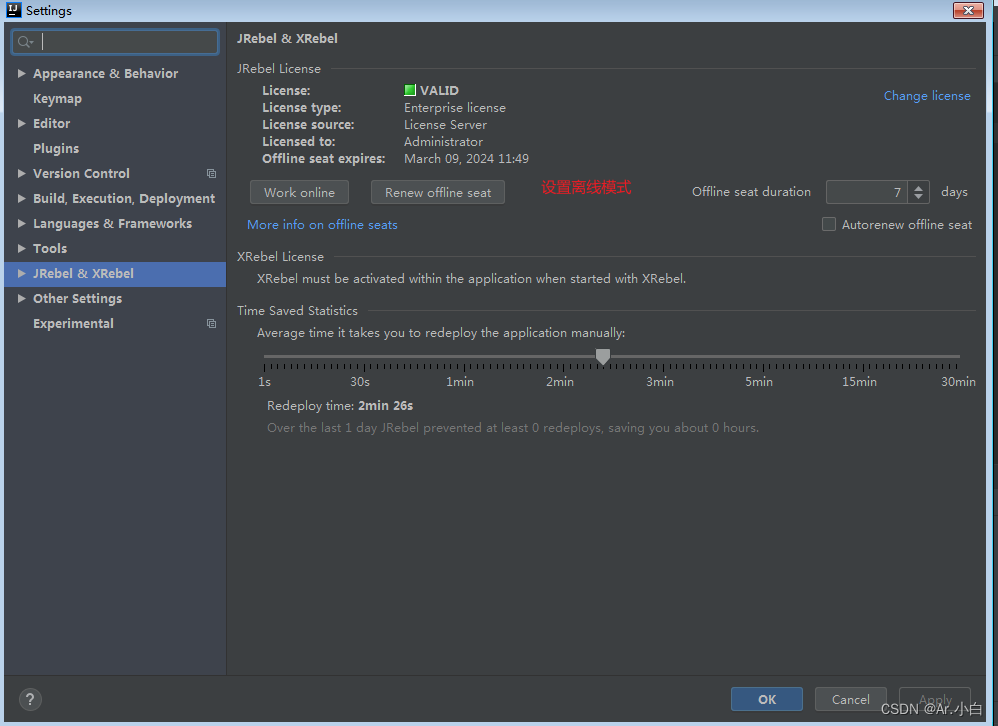Select Keymap in the settings tree
998x726 pixels.
coord(57,99)
